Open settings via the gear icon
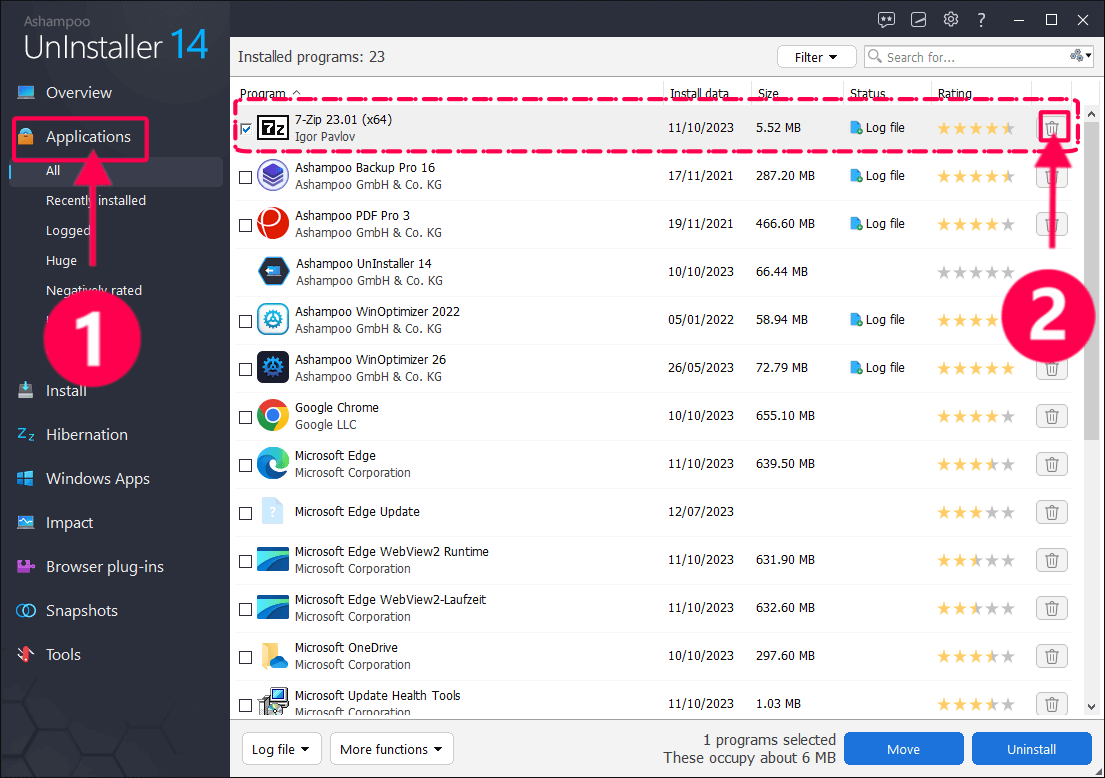Screen dimensions: 1105x778 (x=950, y=20)
